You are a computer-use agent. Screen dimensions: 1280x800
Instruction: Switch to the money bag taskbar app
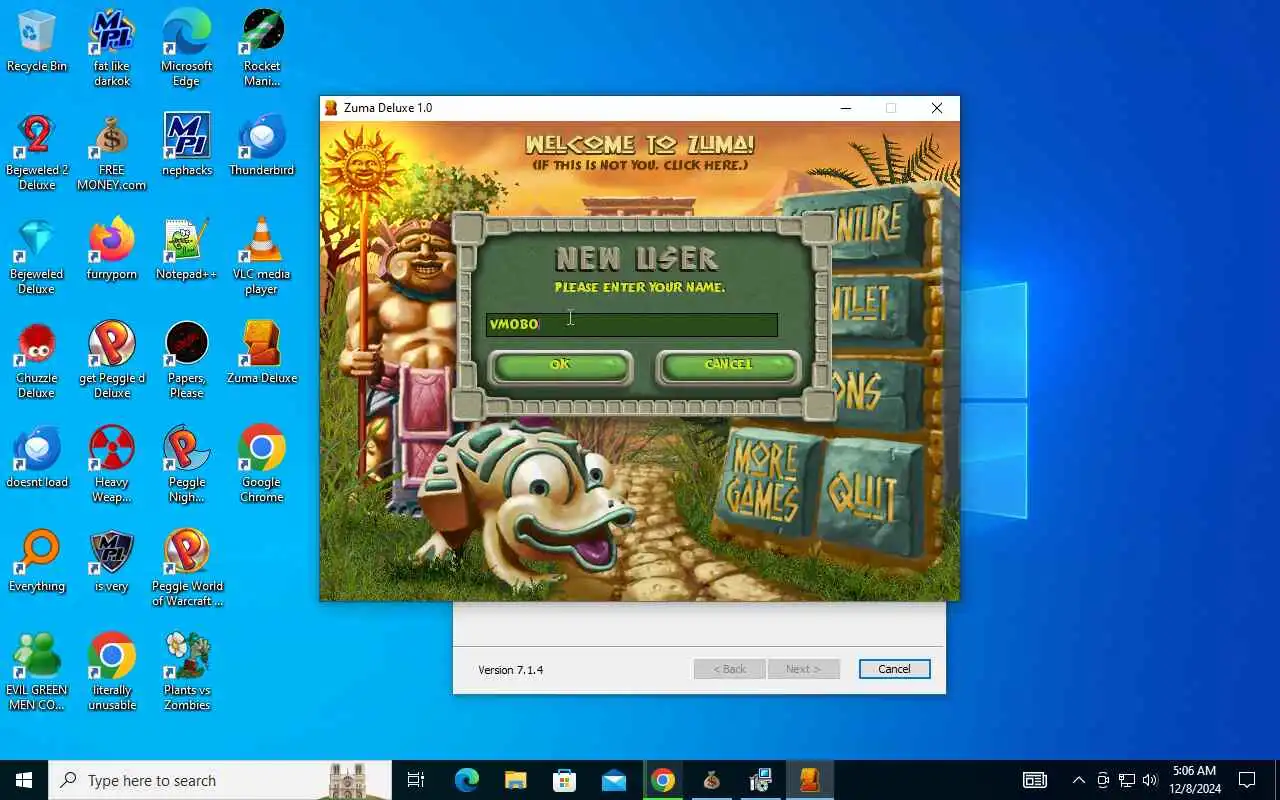pos(712,780)
